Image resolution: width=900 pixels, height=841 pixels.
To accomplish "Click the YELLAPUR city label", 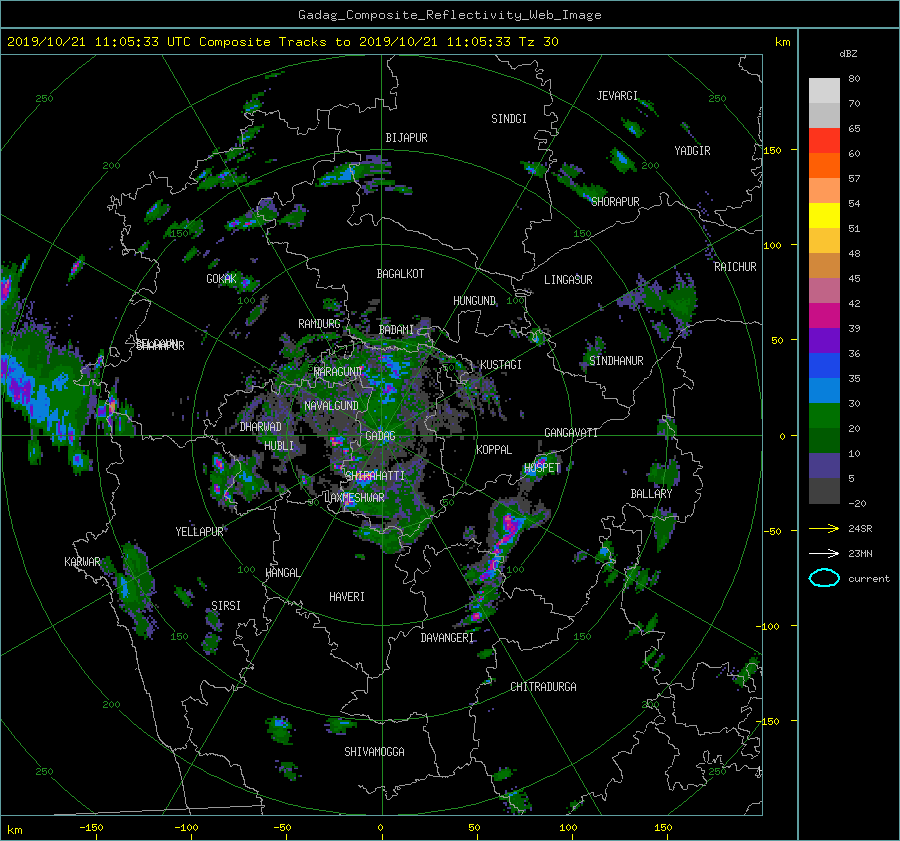I will point(199,532).
